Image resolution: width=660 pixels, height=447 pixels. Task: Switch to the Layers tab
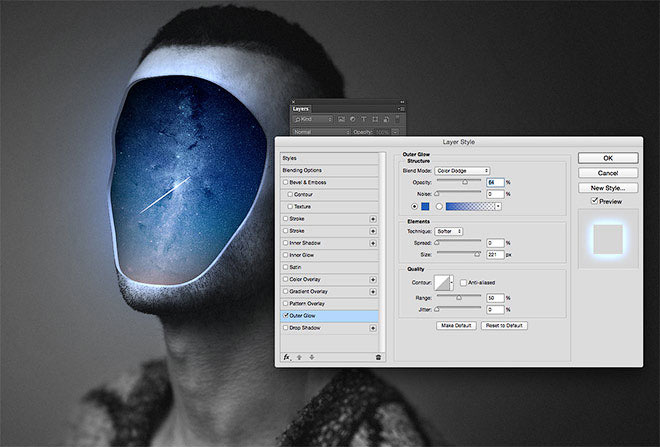[301, 109]
